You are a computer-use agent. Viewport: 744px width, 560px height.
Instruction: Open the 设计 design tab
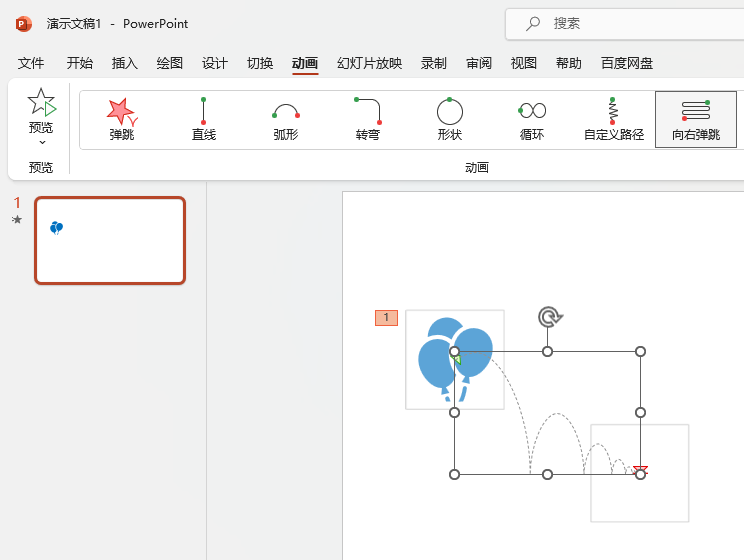(214, 63)
